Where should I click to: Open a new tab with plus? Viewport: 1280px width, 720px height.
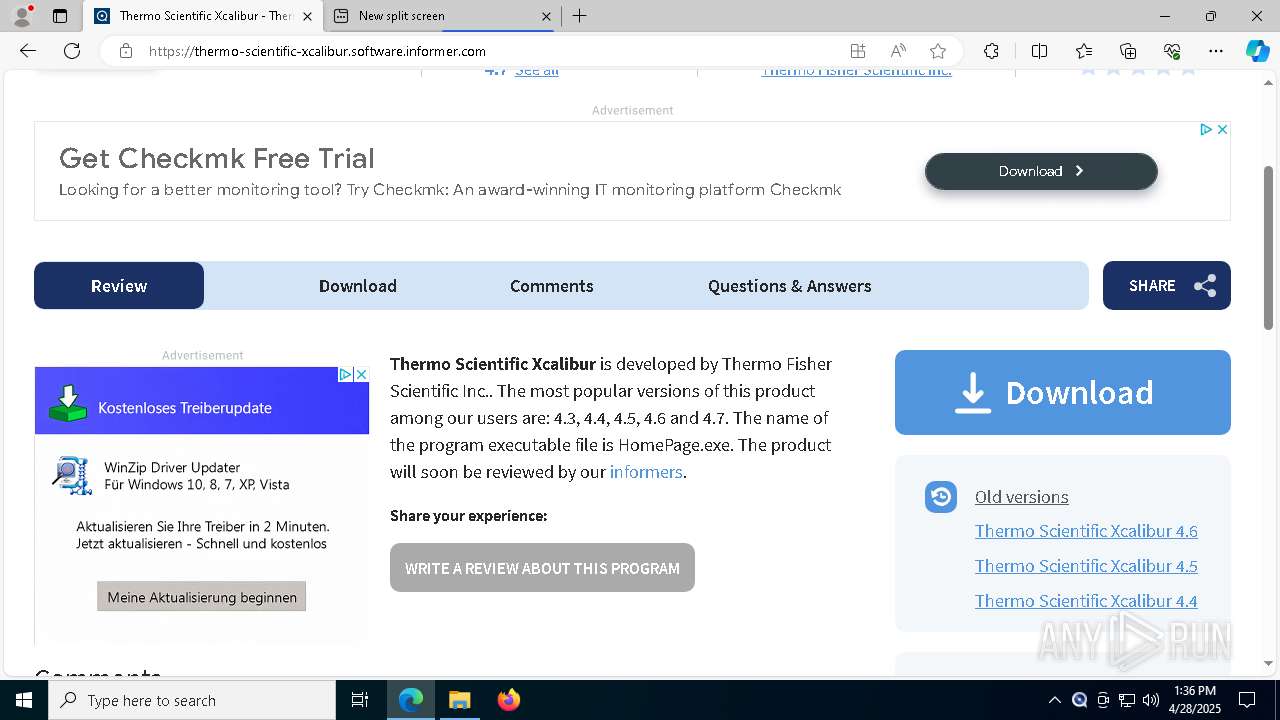coord(580,16)
